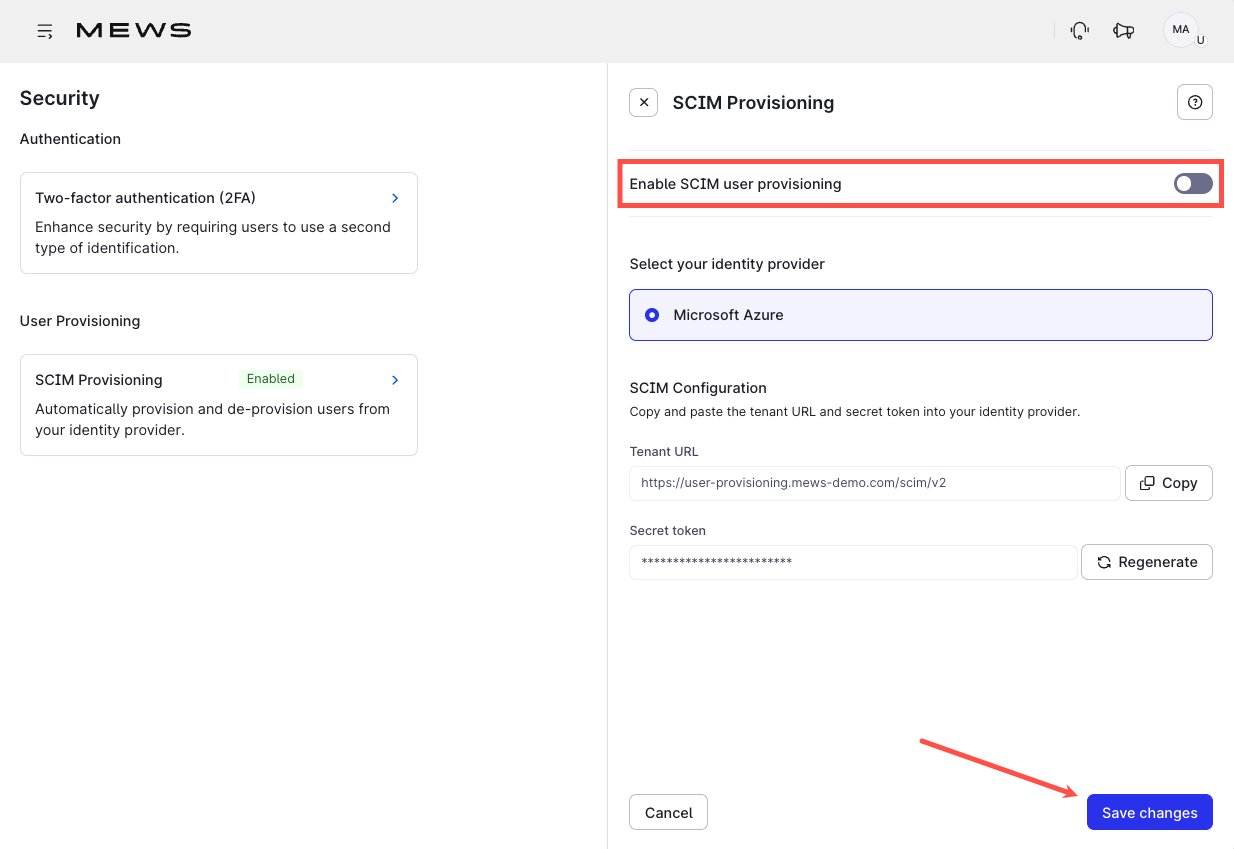This screenshot has width=1234, height=849.
Task: Select the Microsoft Azure radio option
Action: [x=920, y=315]
